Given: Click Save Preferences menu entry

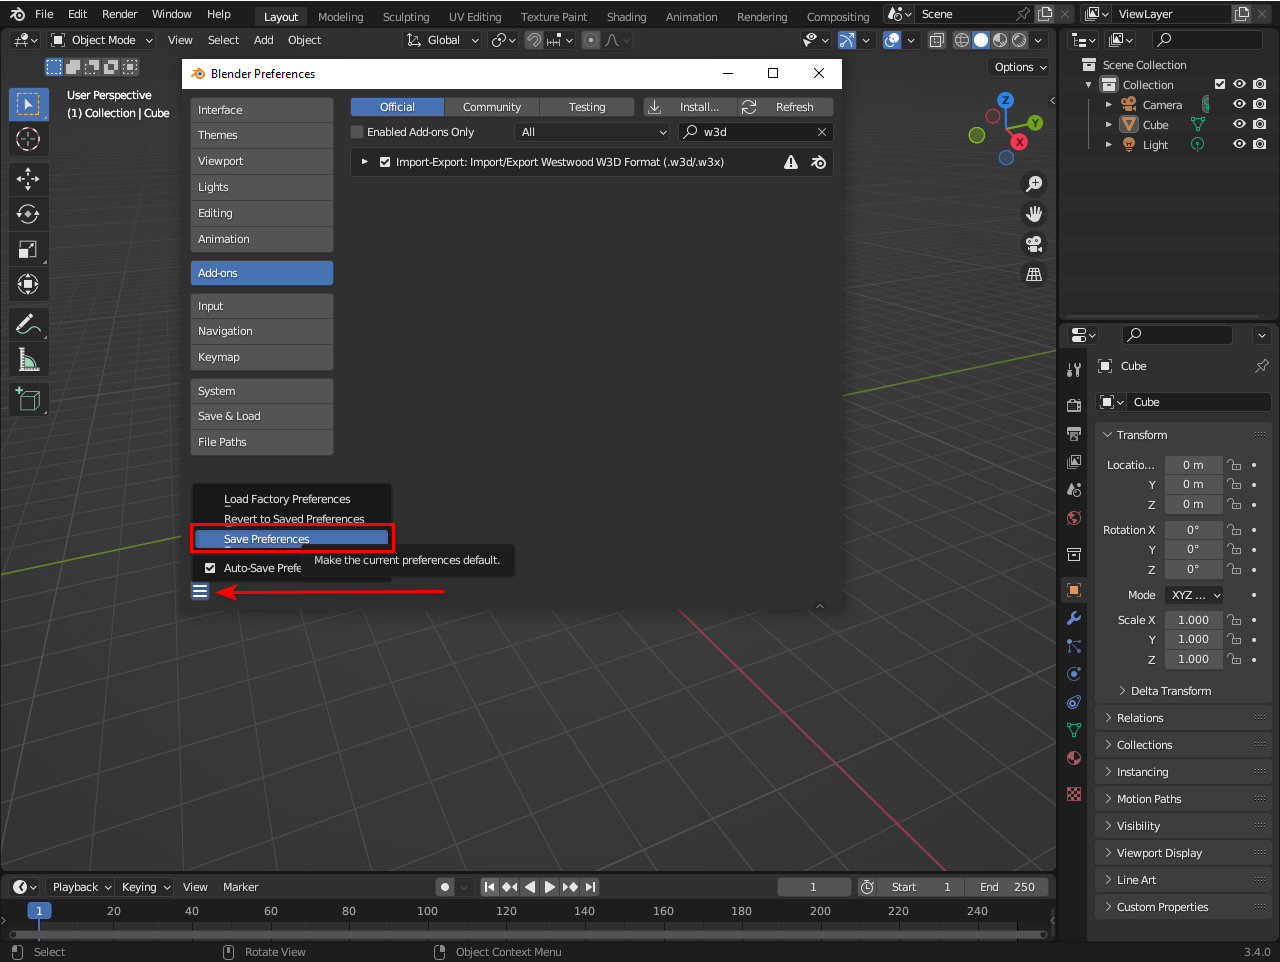Looking at the screenshot, I should (x=267, y=539).
